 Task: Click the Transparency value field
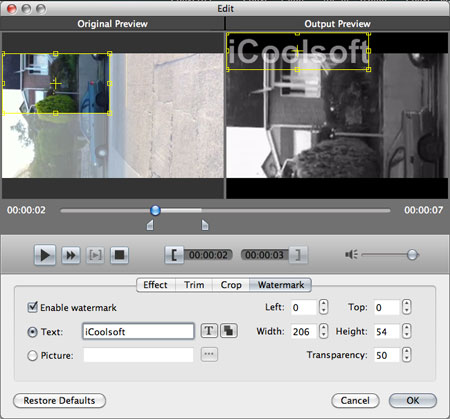pyautogui.click(x=387, y=355)
